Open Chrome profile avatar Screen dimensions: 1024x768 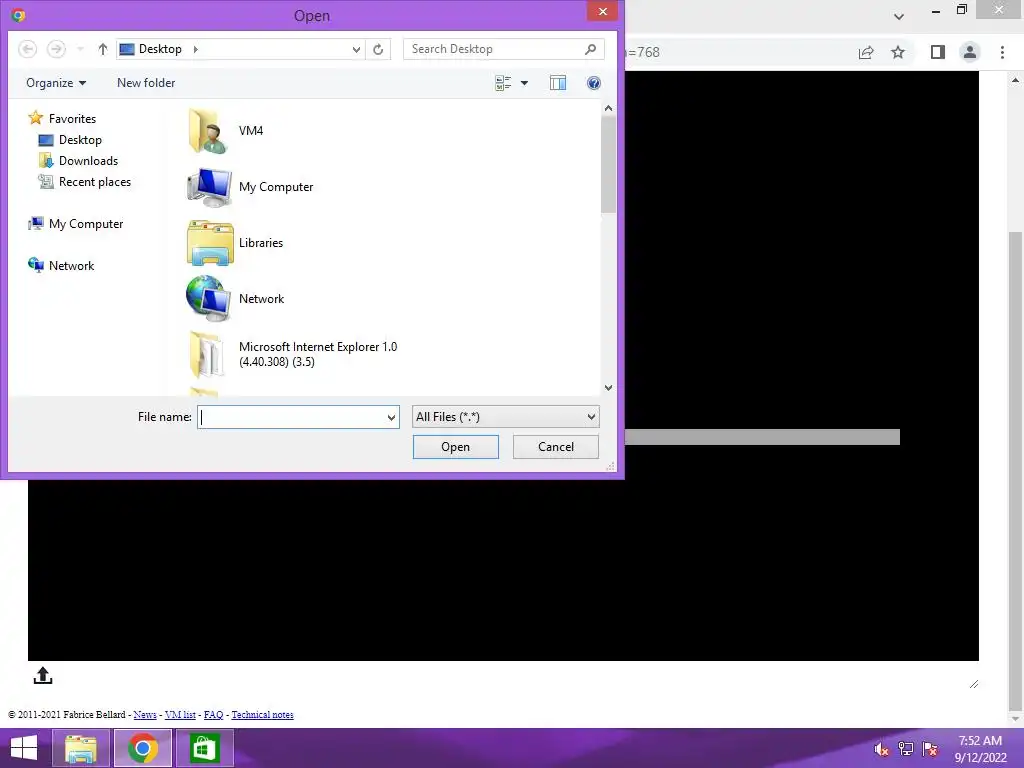tap(970, 52)
